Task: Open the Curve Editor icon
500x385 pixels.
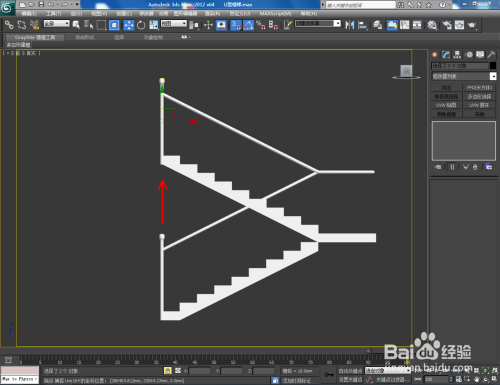Action: (405, 25)
